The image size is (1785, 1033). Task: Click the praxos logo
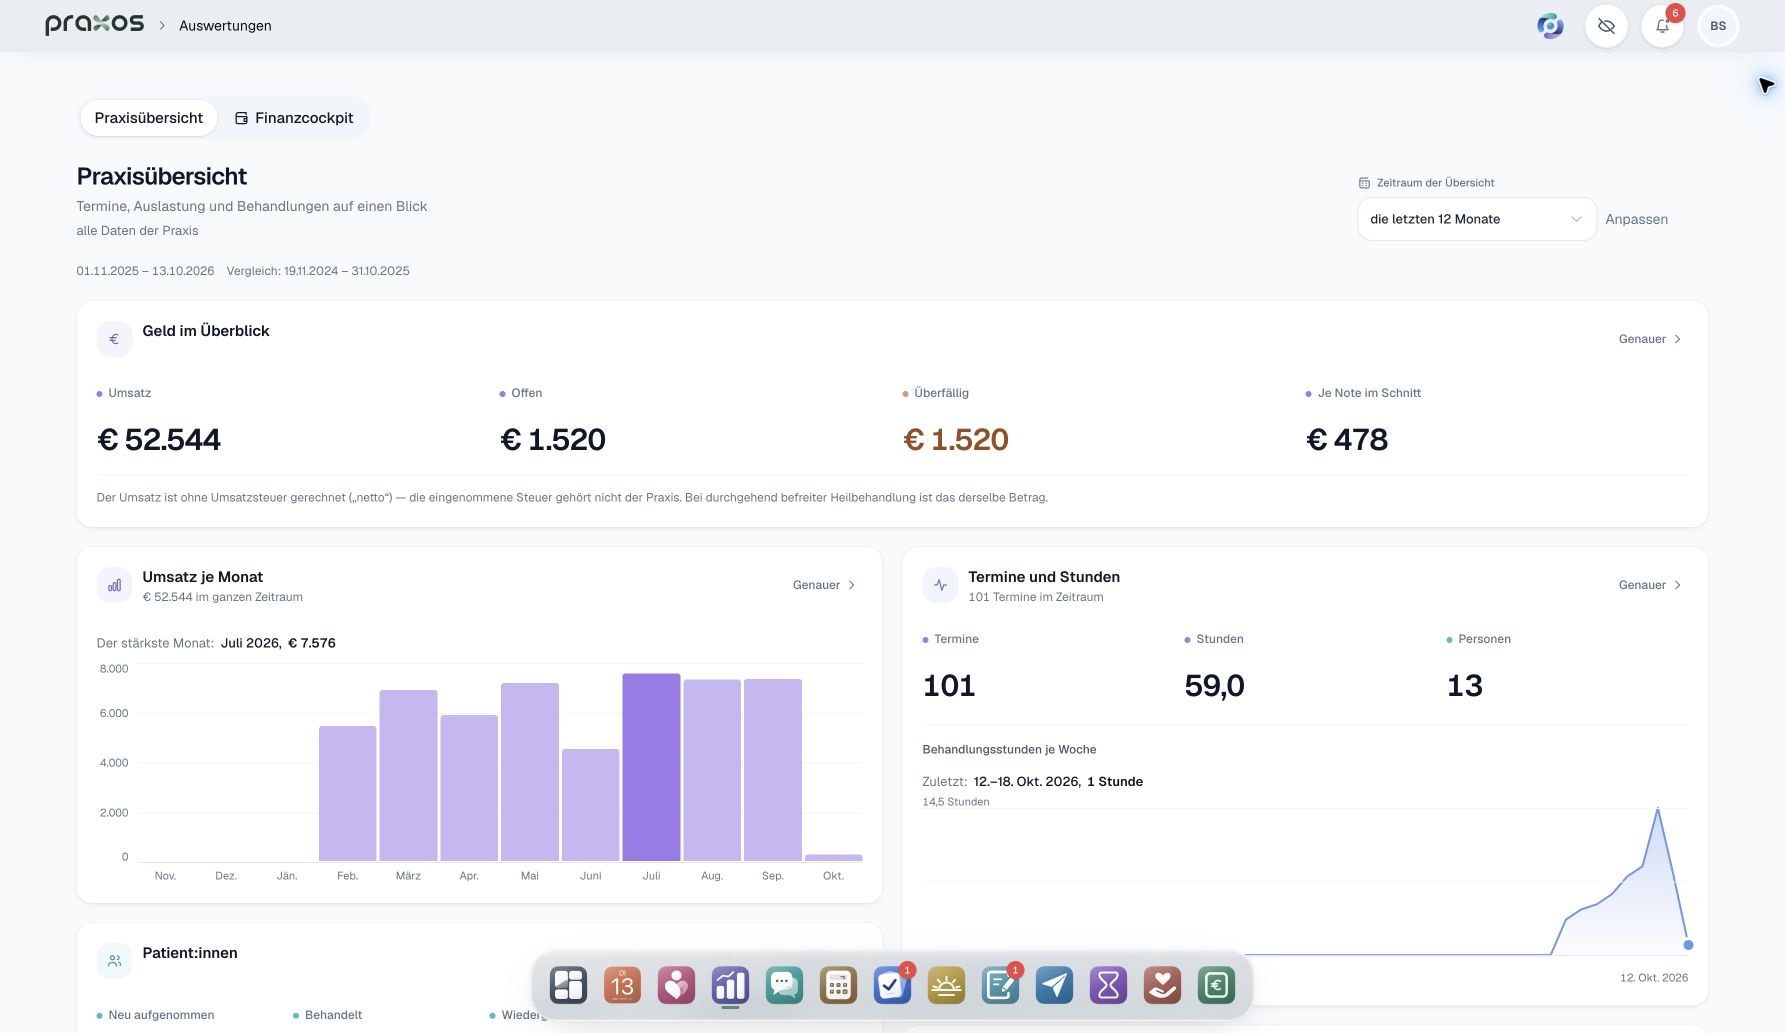(94, 25)
